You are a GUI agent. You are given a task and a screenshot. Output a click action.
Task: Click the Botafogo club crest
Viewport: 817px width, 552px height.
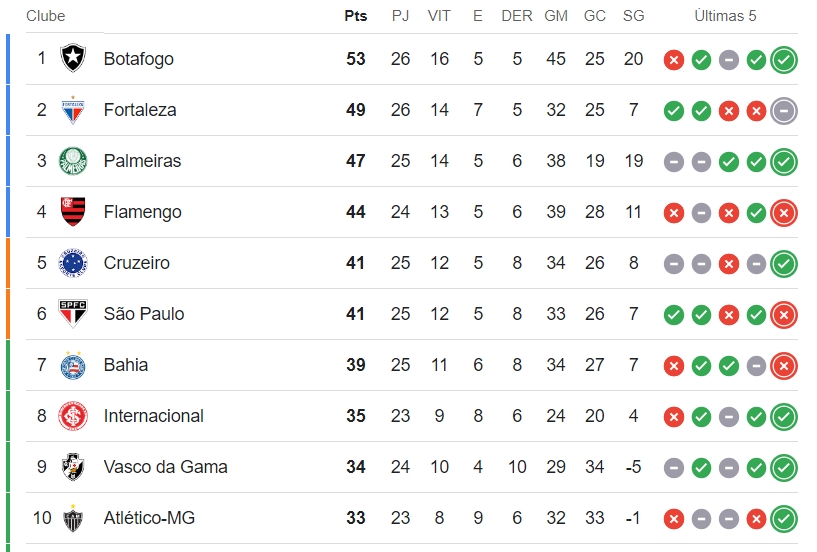73,58
